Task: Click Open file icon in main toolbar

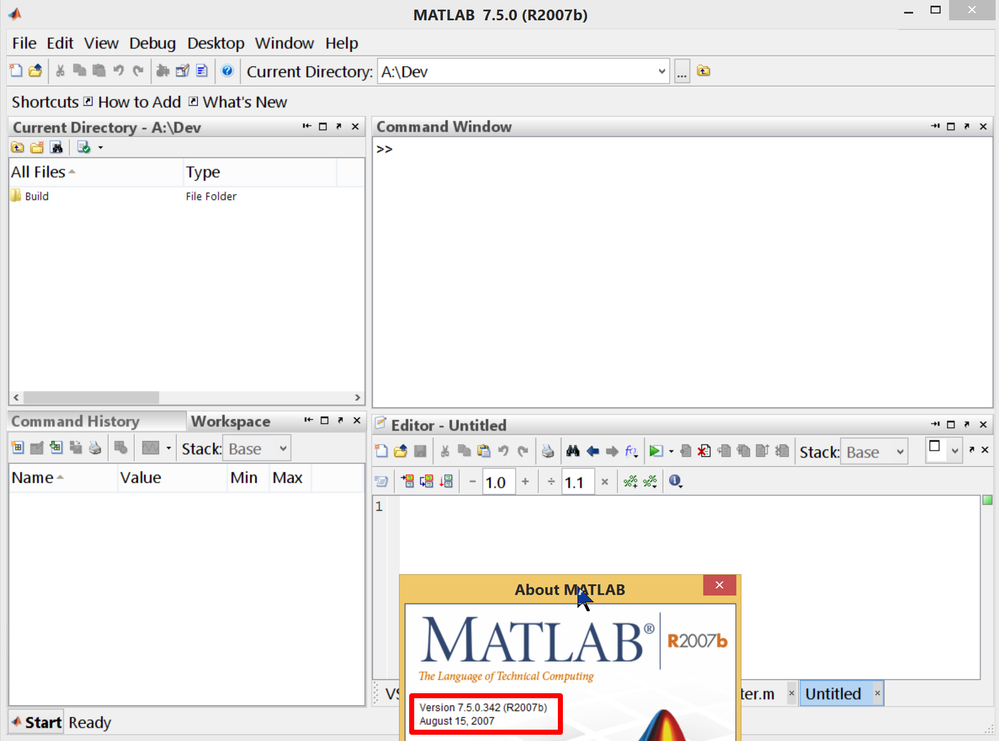Action: (x=36, y=71)
